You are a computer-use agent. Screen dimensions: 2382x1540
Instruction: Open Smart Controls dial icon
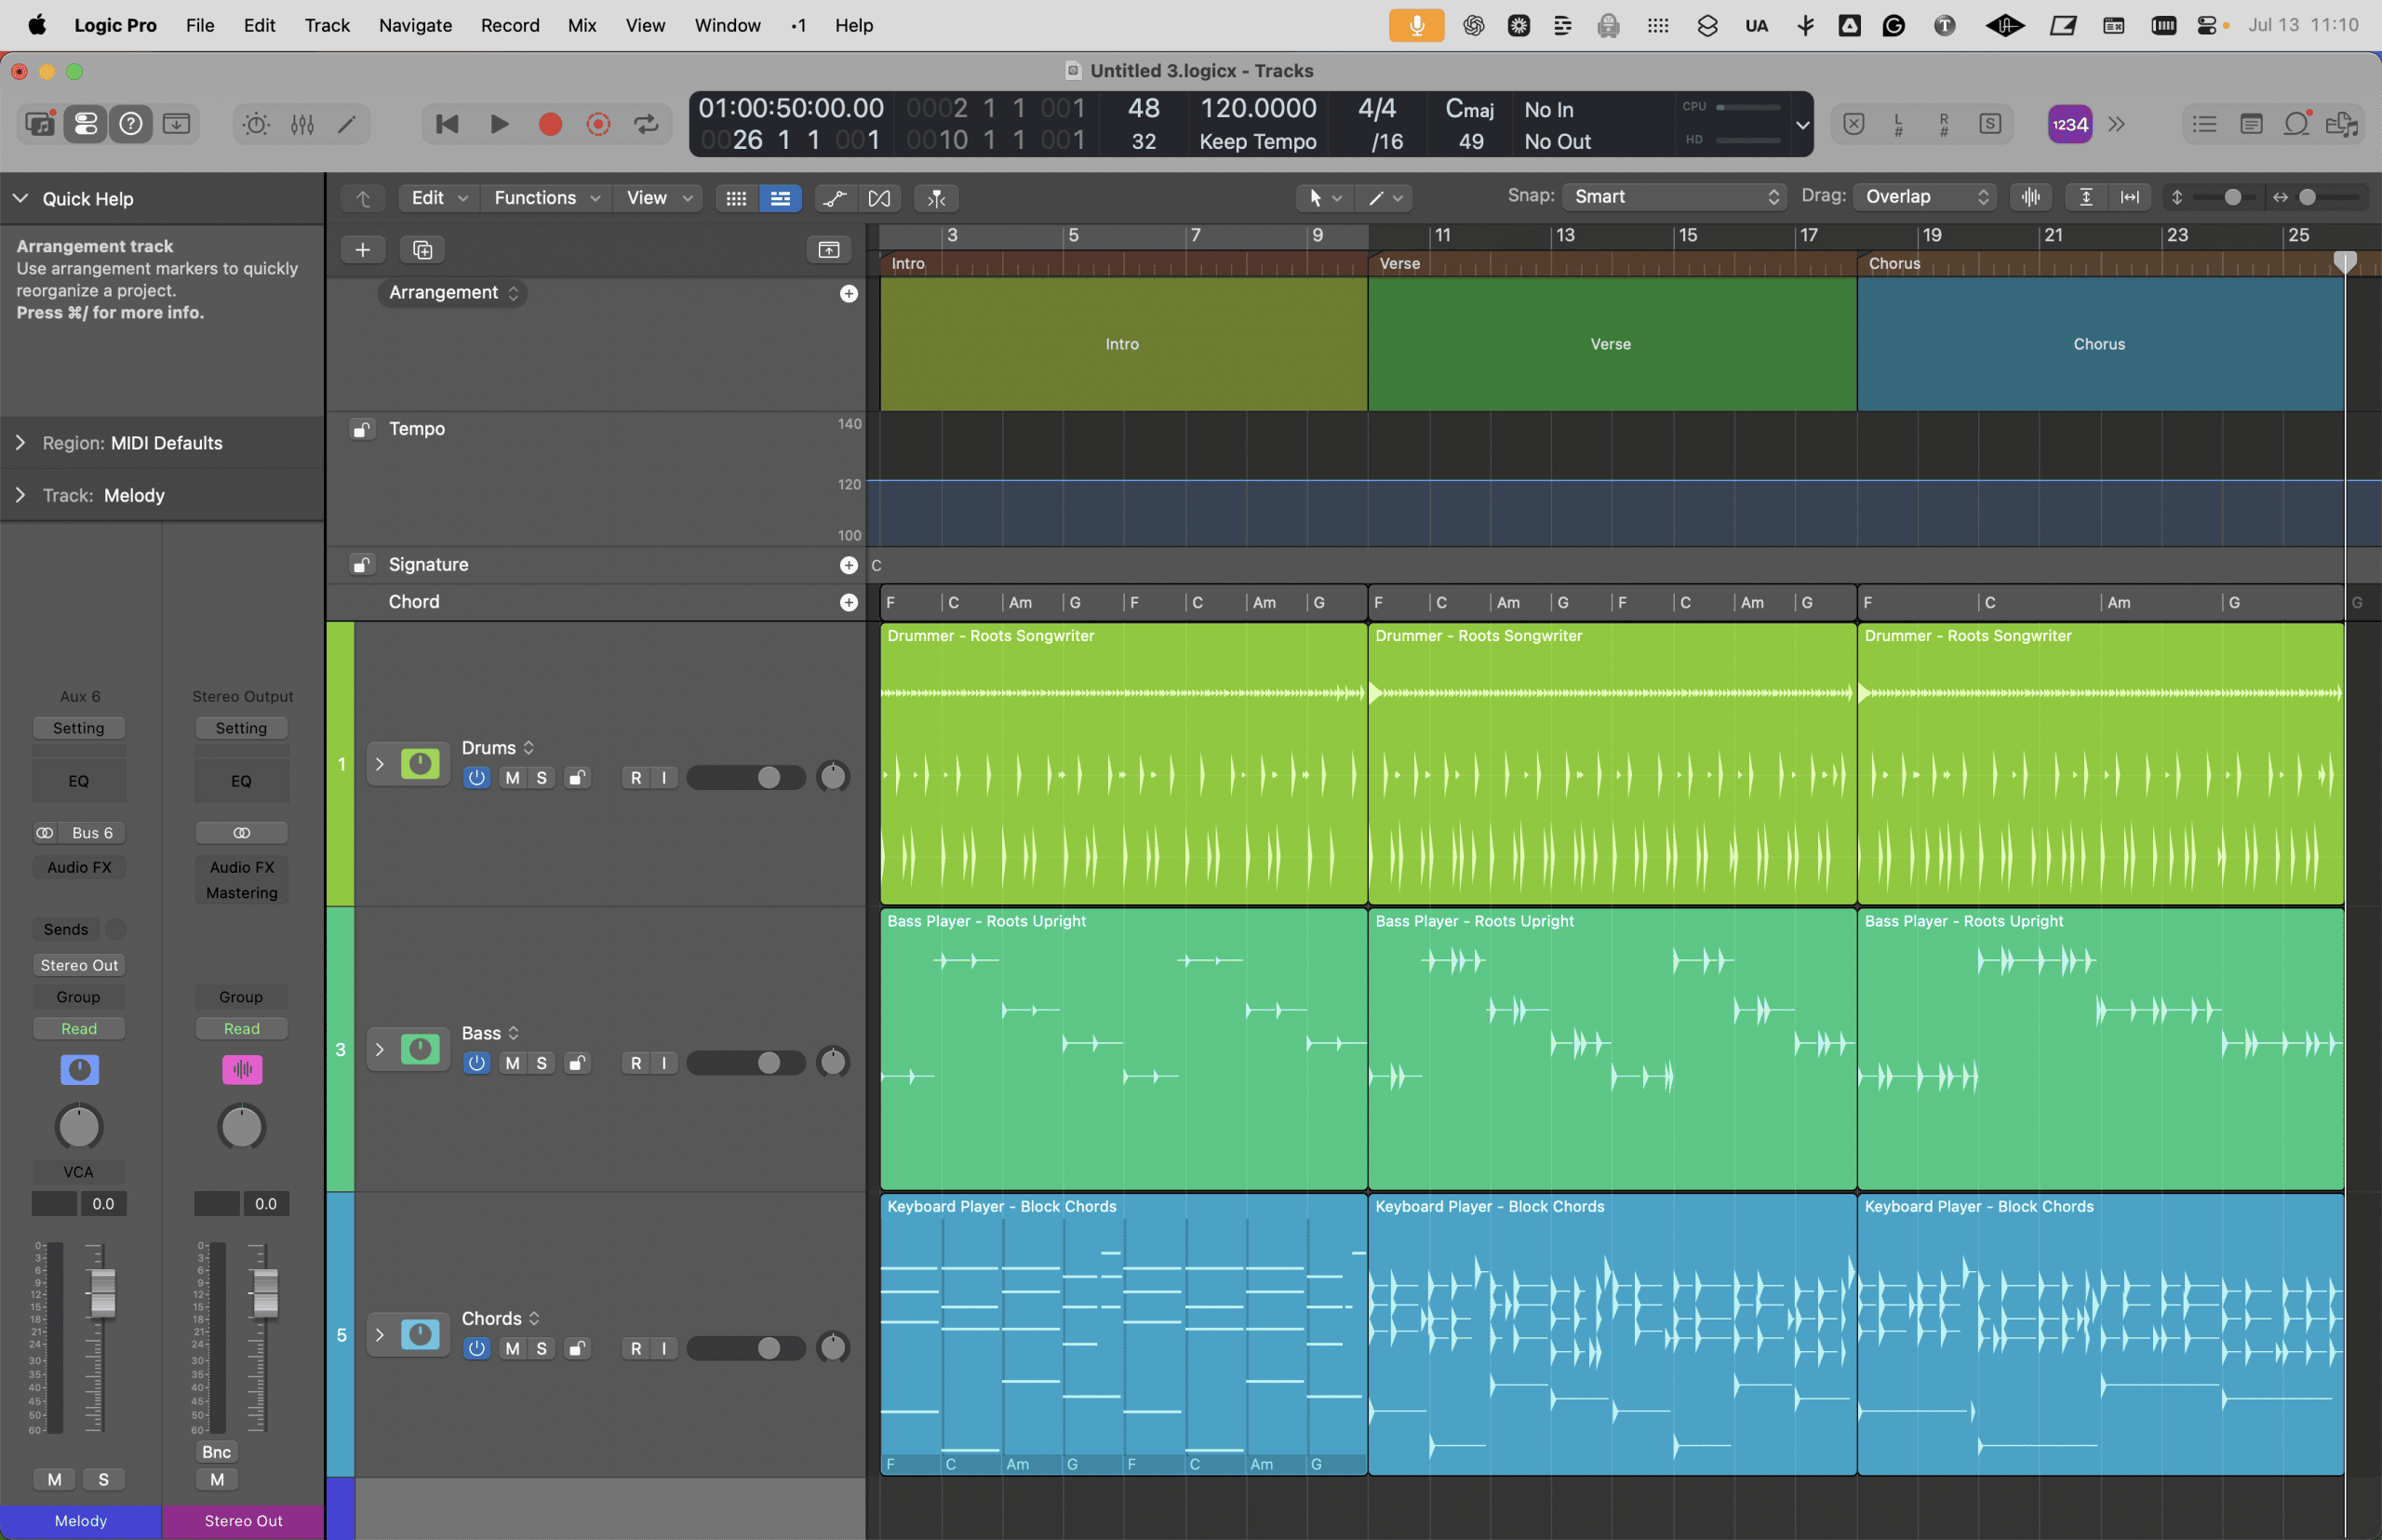point(256,124)
